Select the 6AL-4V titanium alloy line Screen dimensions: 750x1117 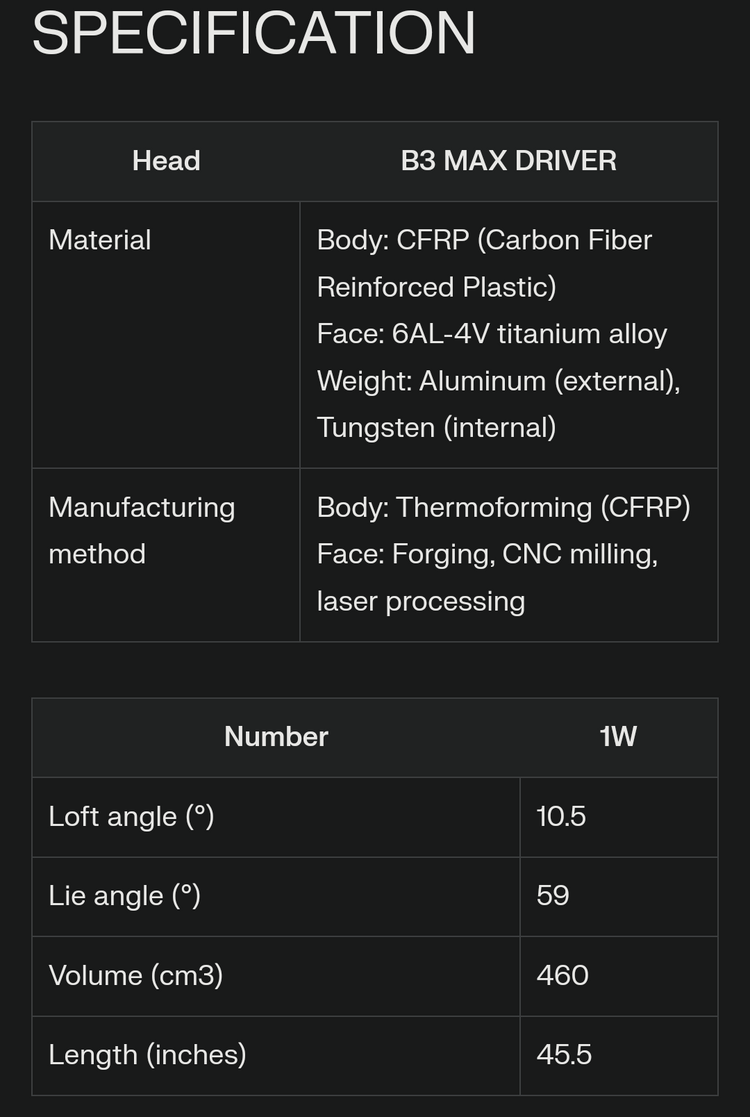coord(492,334)
